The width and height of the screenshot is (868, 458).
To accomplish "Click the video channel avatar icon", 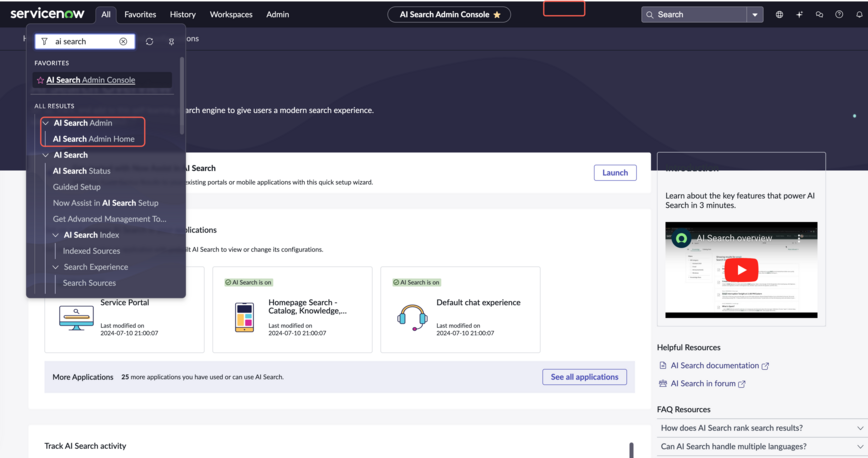I will coord(681,238).
